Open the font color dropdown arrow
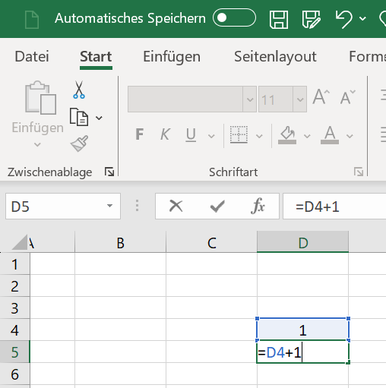Viewport: 386px width, 388px height. pos(350,136)
